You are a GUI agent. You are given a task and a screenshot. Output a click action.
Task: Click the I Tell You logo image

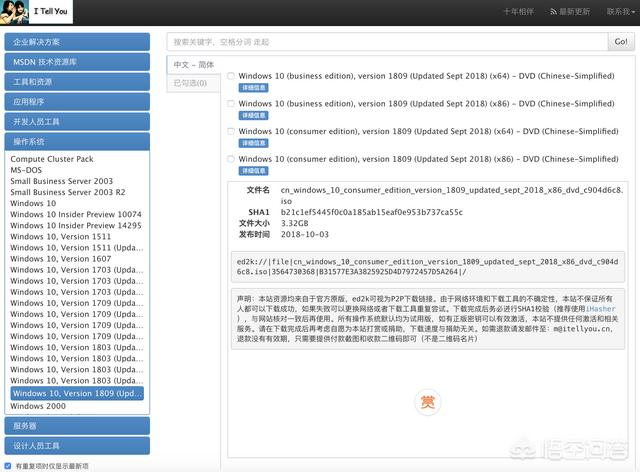coord(36,12)
